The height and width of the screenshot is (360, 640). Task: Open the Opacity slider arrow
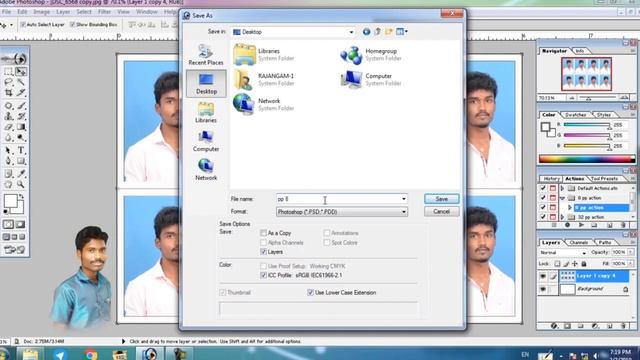point(631,252)
